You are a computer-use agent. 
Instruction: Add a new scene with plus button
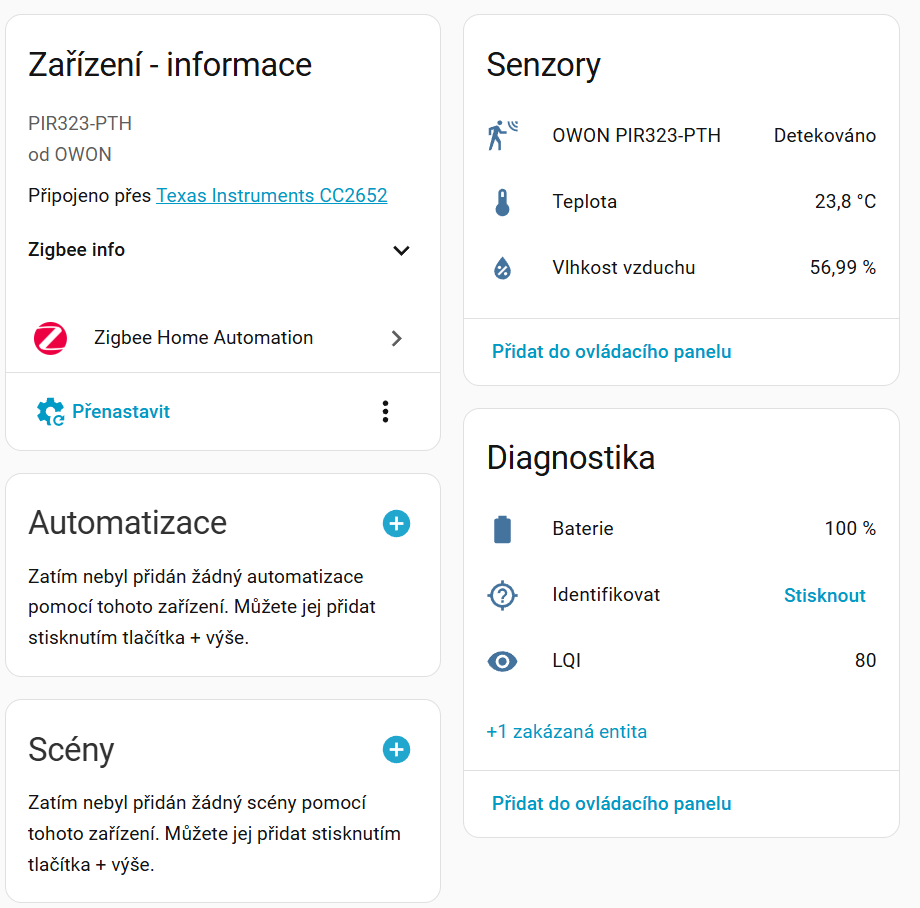(397, 750)
